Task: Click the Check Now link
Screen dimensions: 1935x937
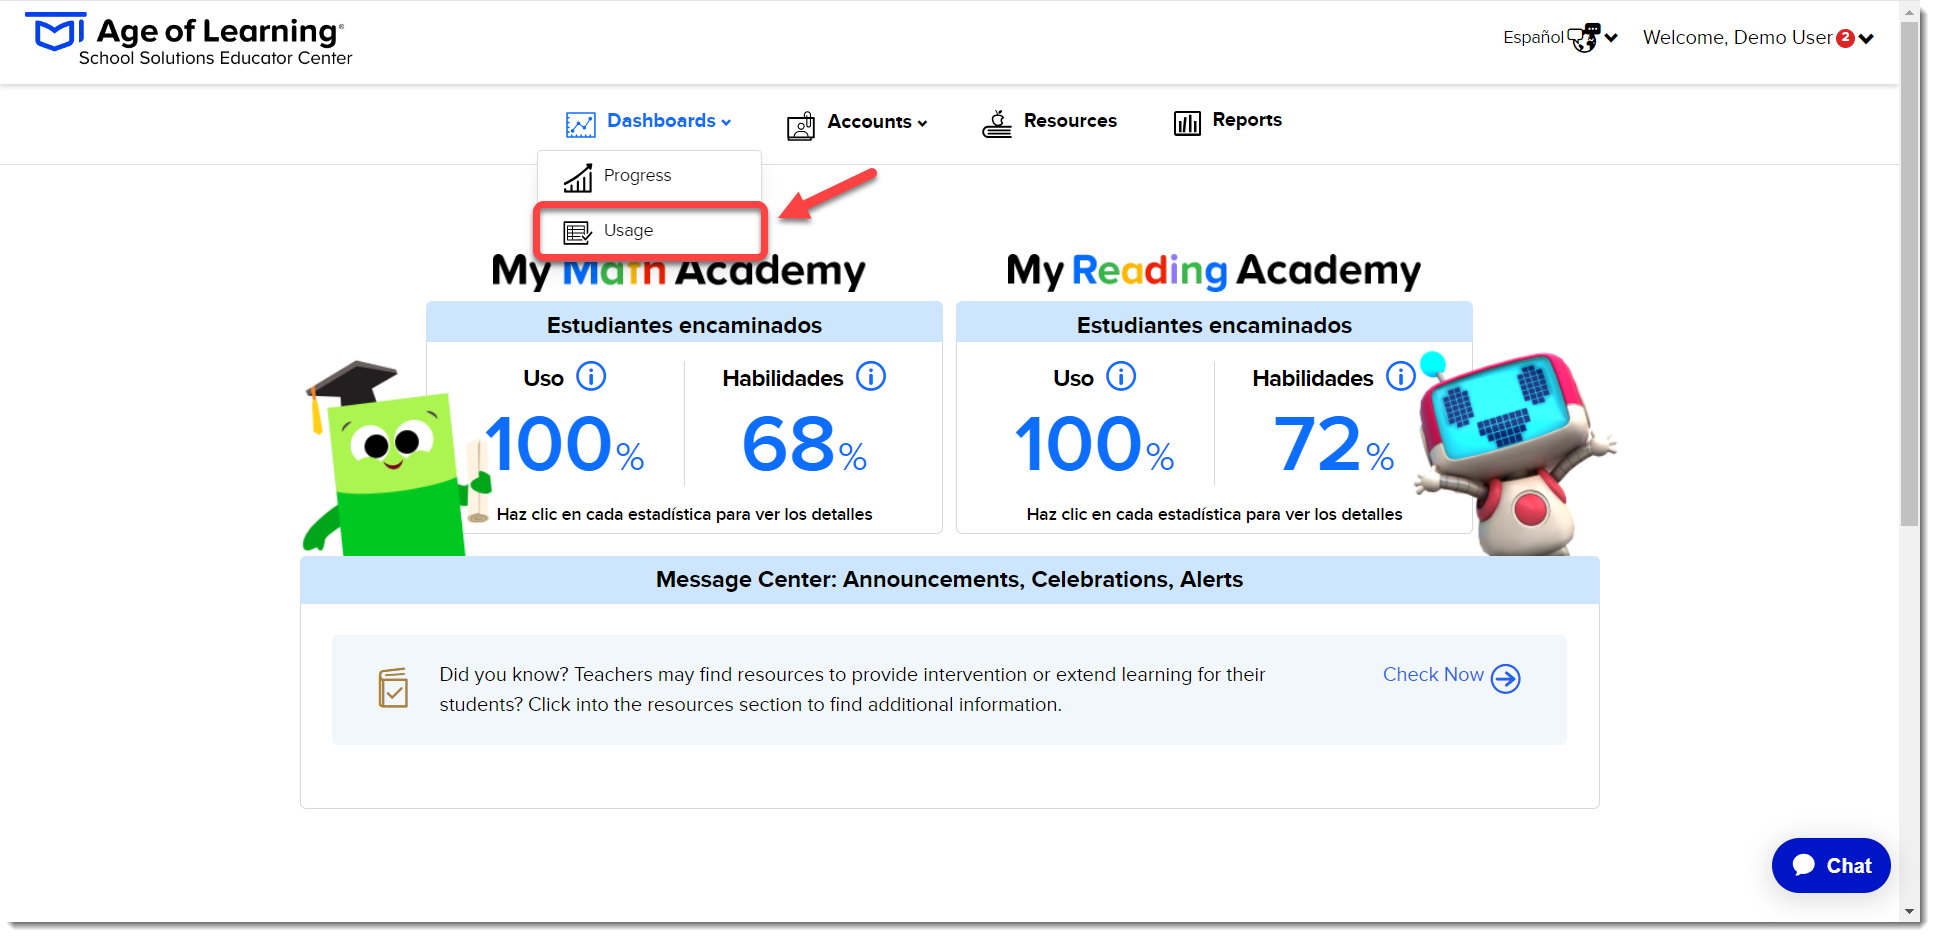Action: 1433,675
